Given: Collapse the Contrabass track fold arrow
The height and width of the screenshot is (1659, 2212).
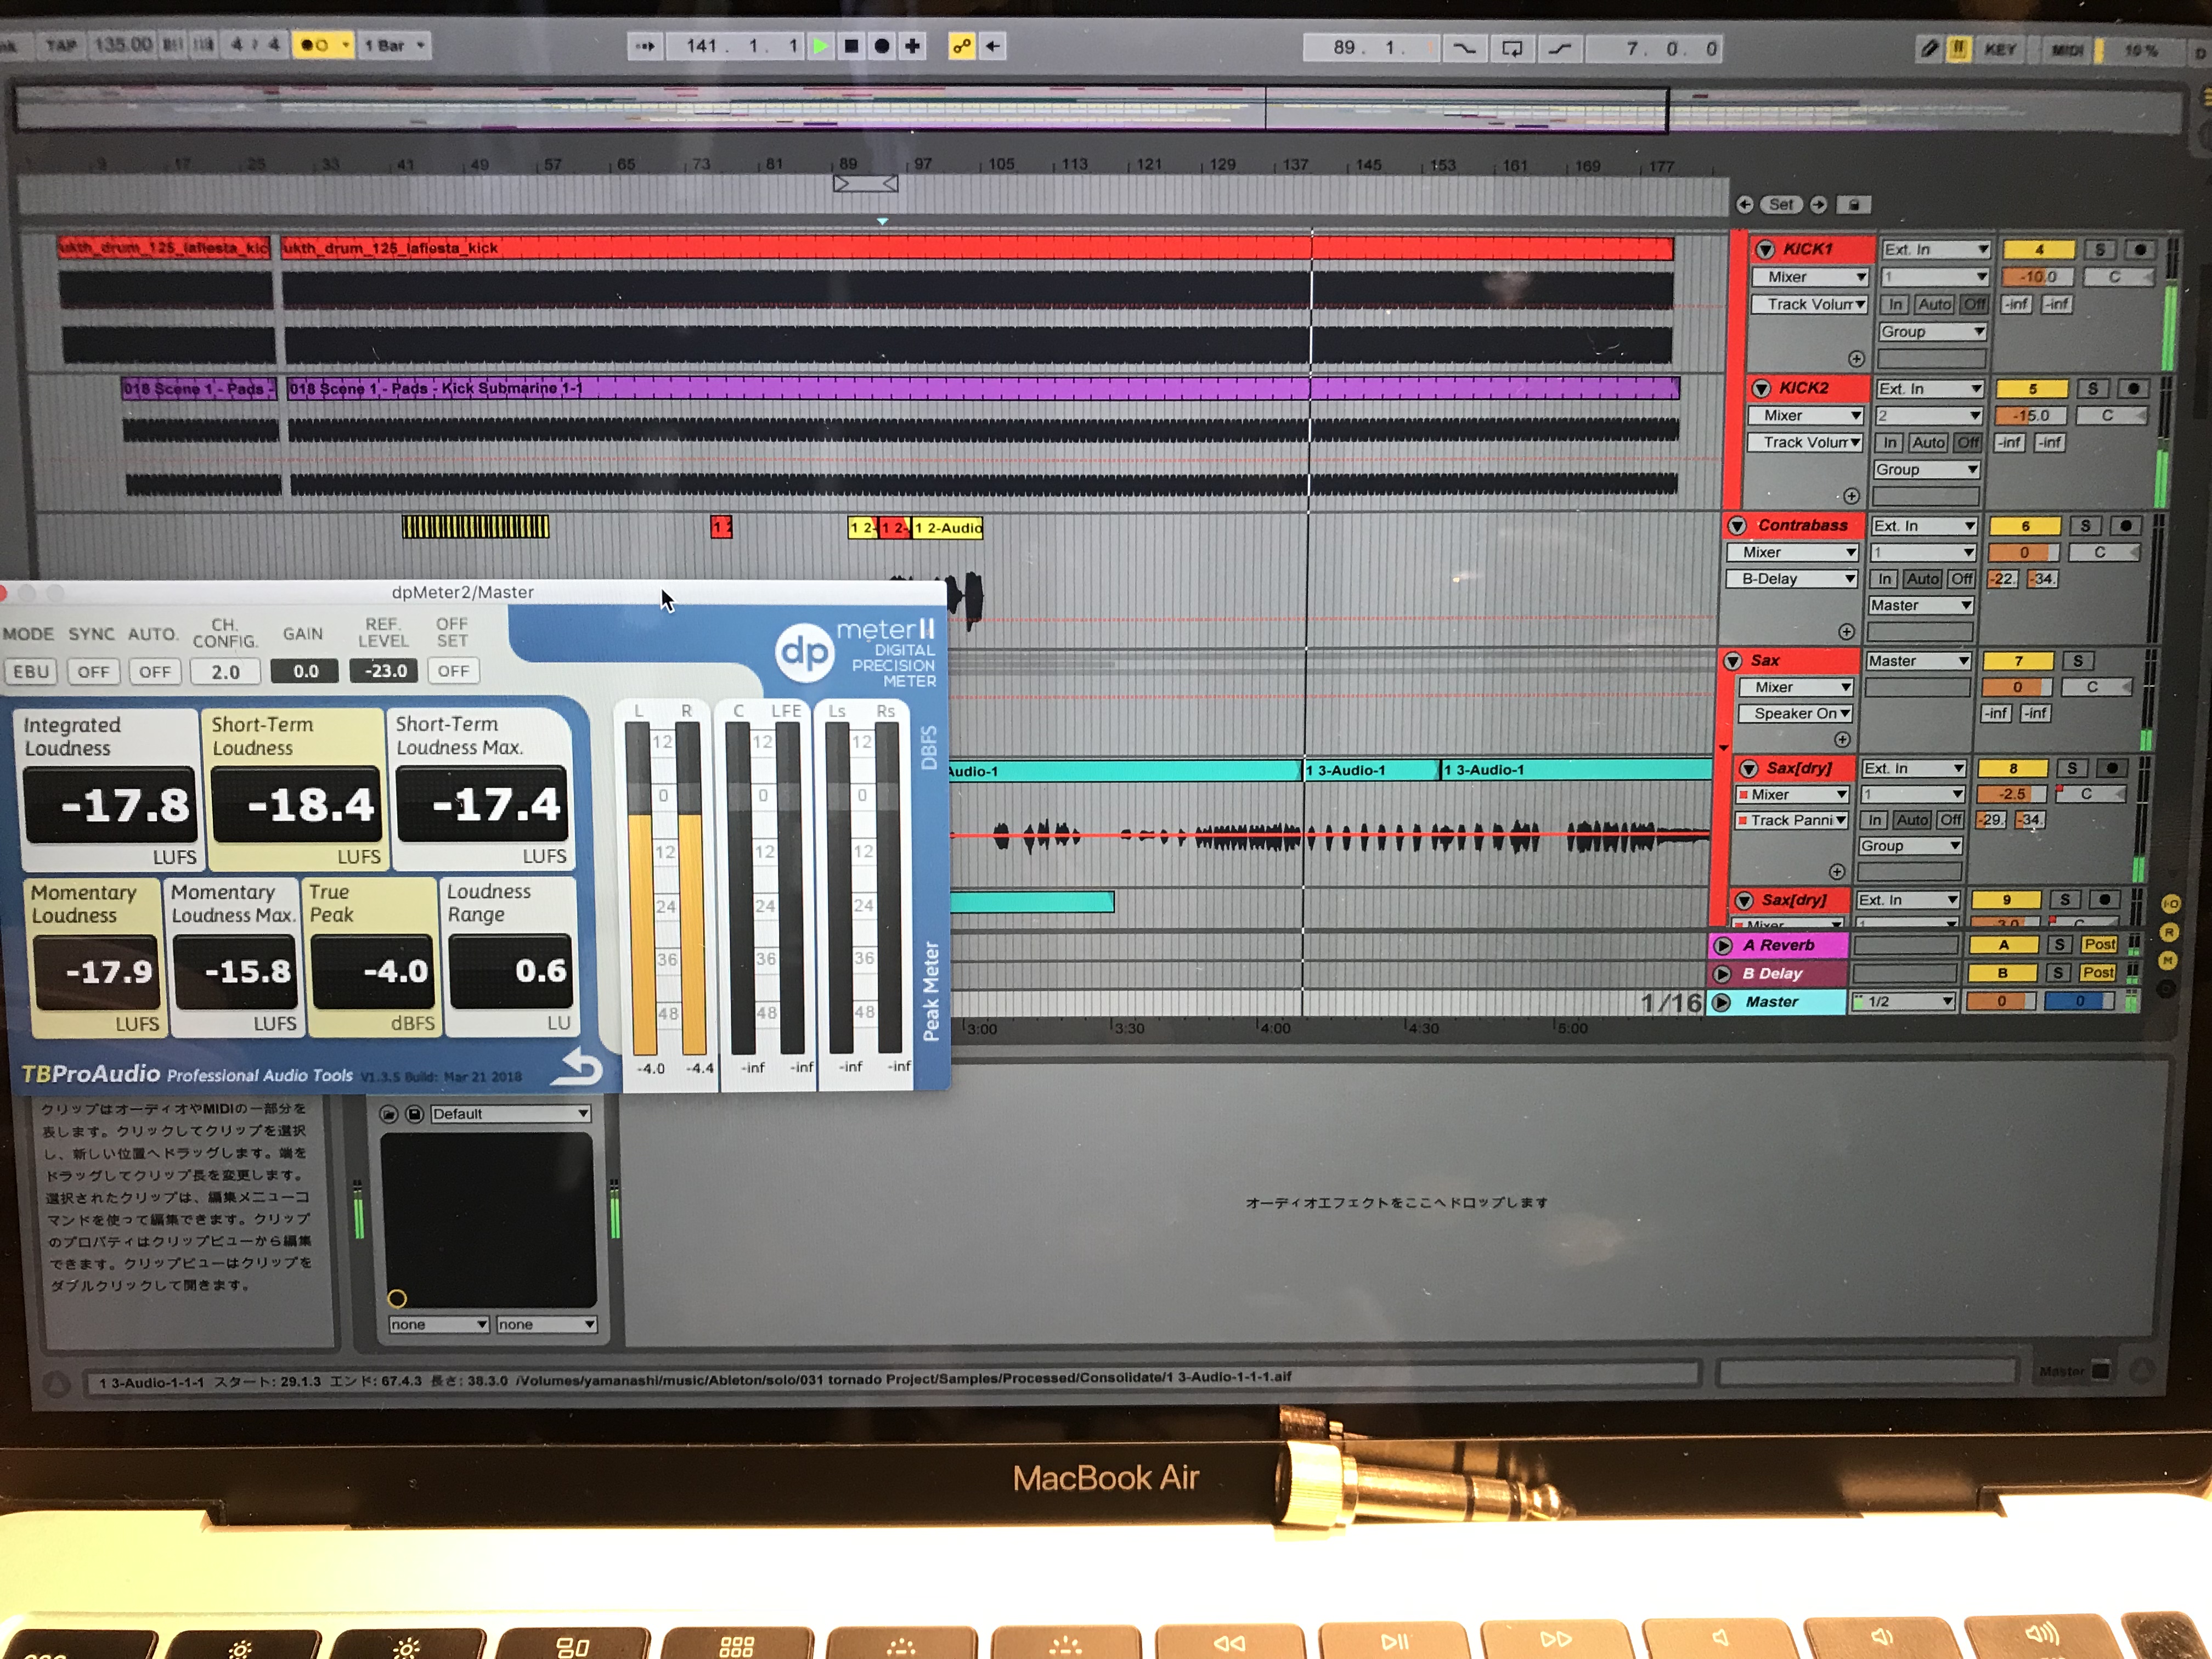Looking at the screenshot, I should (1737, 526).
